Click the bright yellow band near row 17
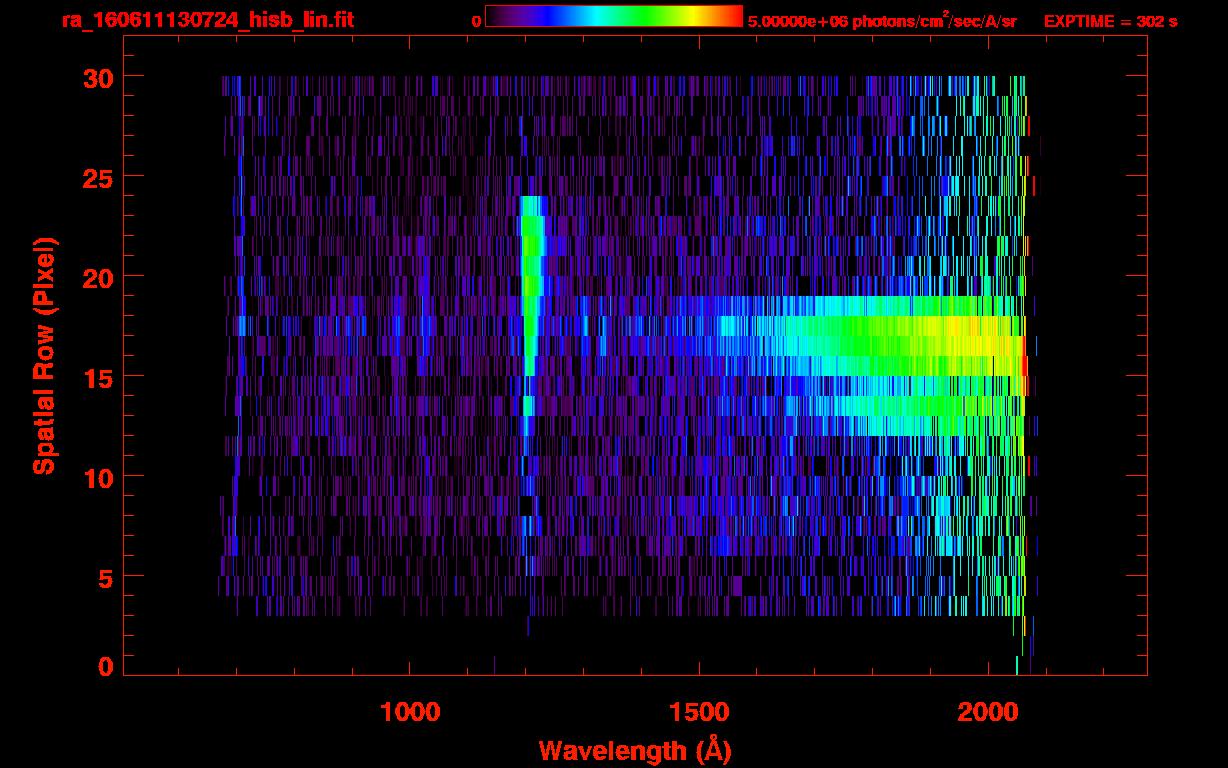 (960, 340)
